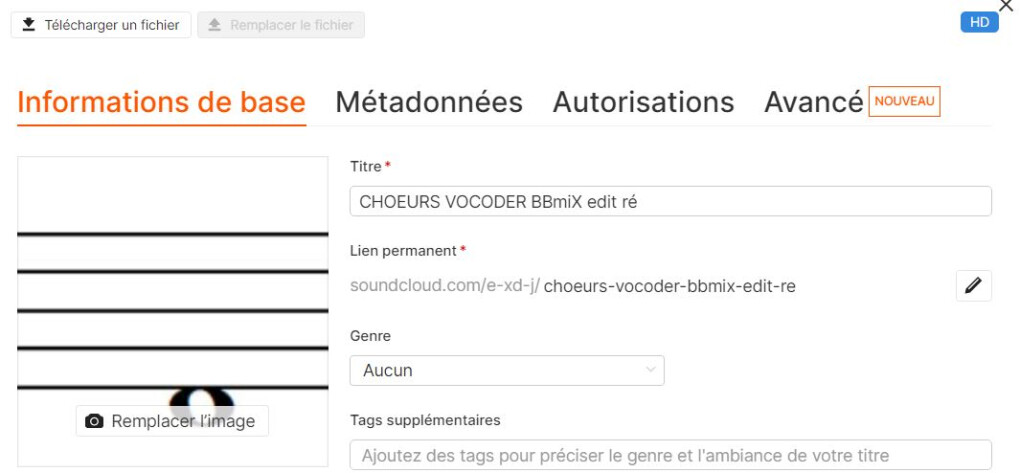This screenshot has width=1020, height=473.
Task: Click the track artwork thumbnail
Action: click(173, 290)
